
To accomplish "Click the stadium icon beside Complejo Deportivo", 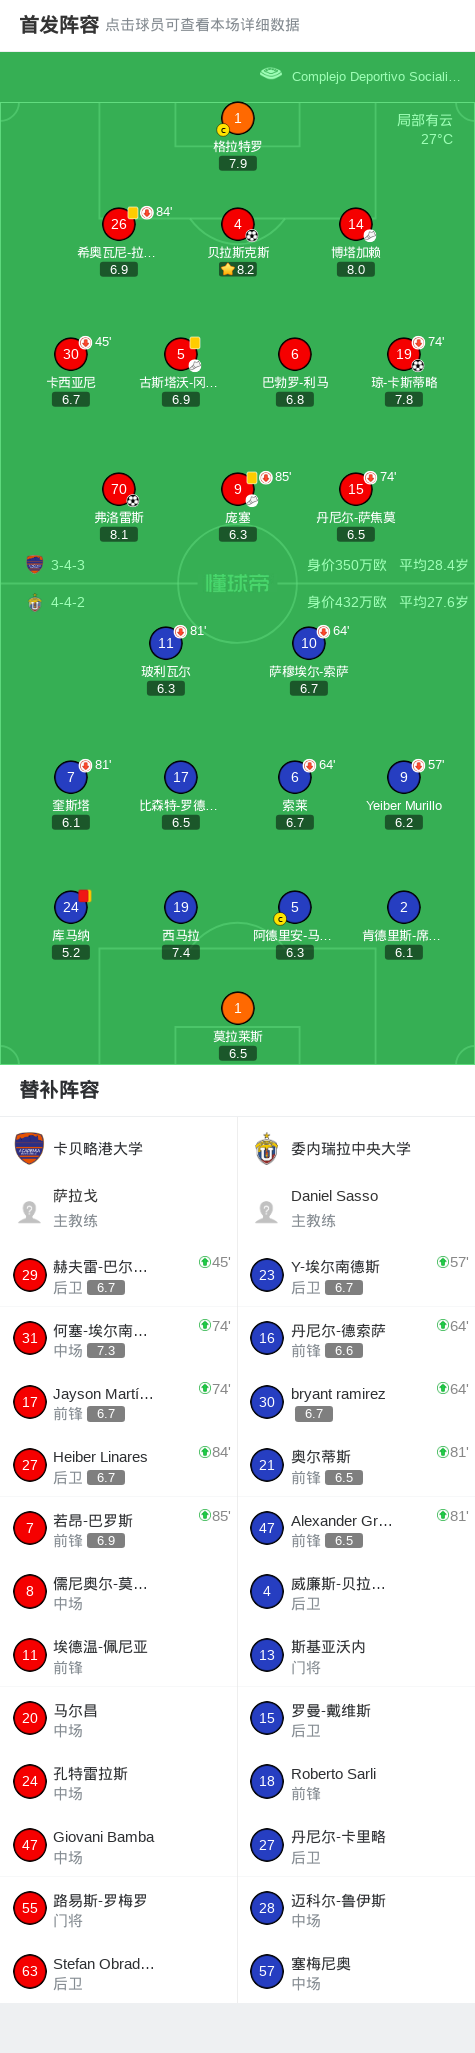I will click(x=271, y=74).
